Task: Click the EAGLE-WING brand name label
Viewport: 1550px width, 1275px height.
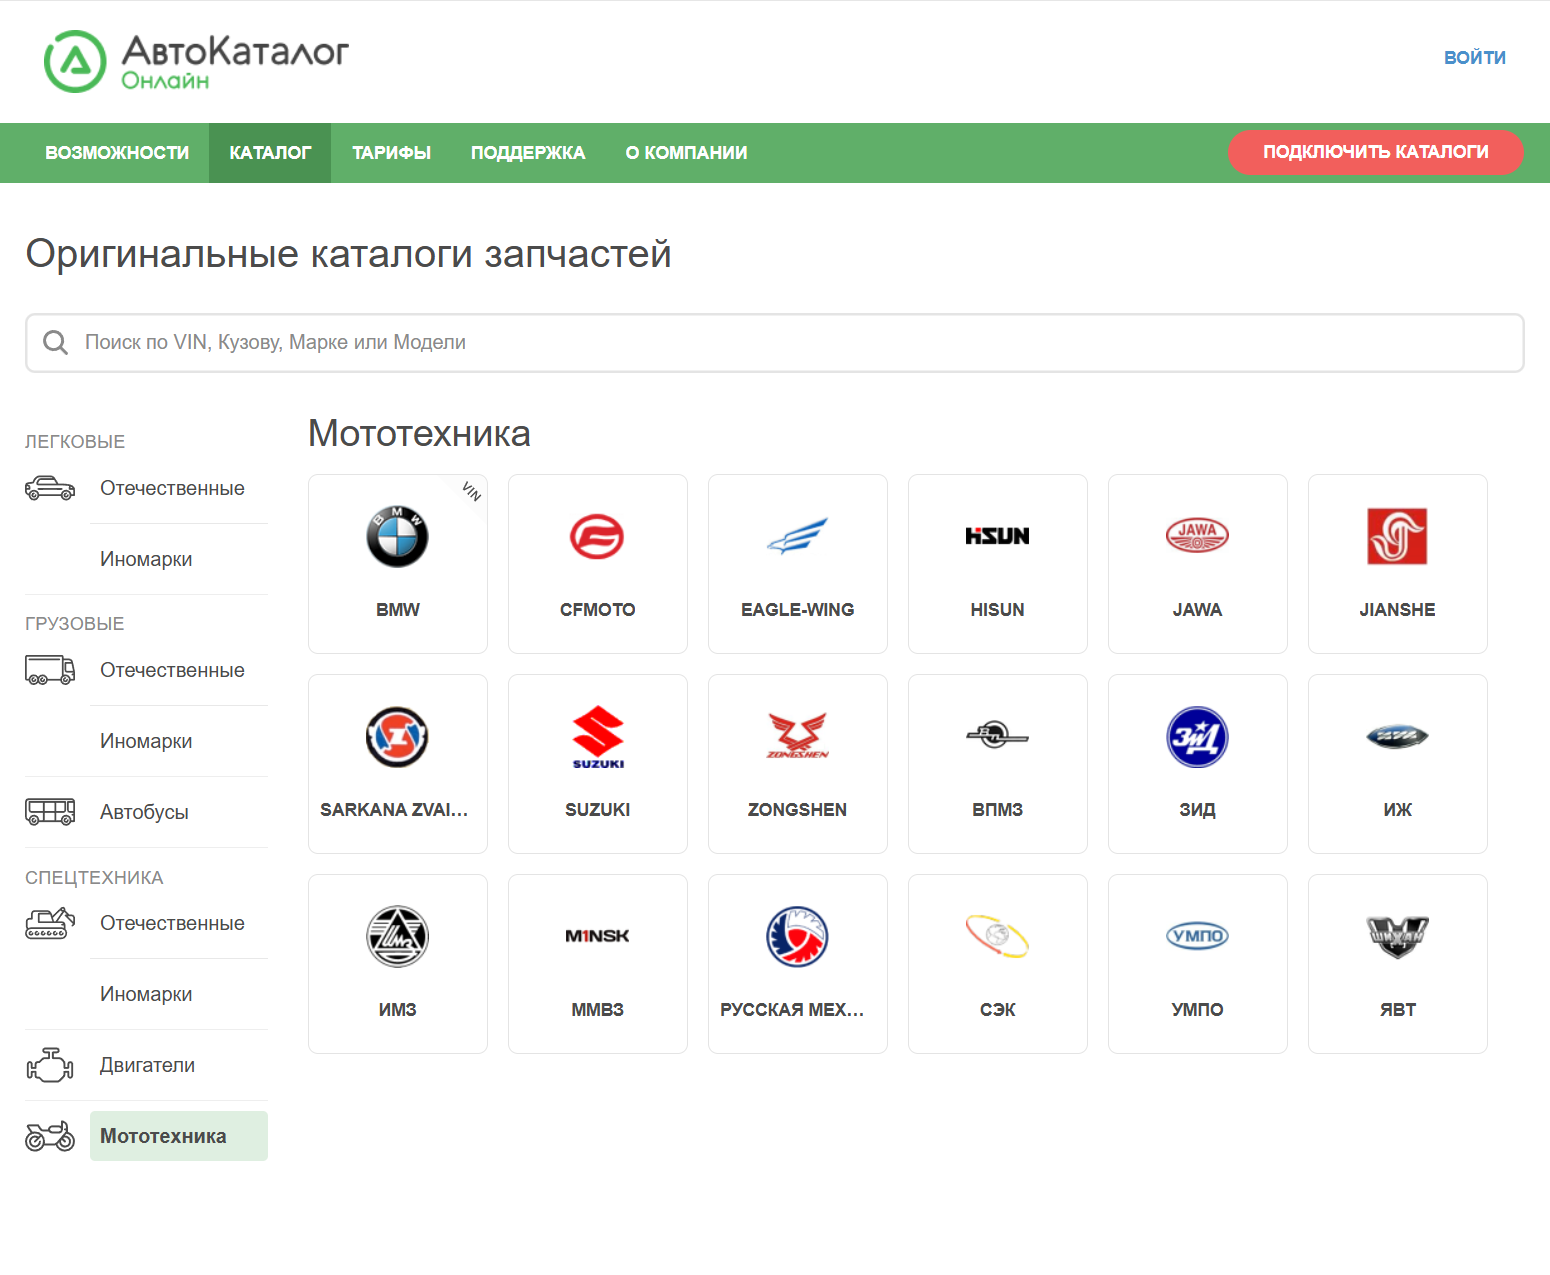Action: point(798,610)
